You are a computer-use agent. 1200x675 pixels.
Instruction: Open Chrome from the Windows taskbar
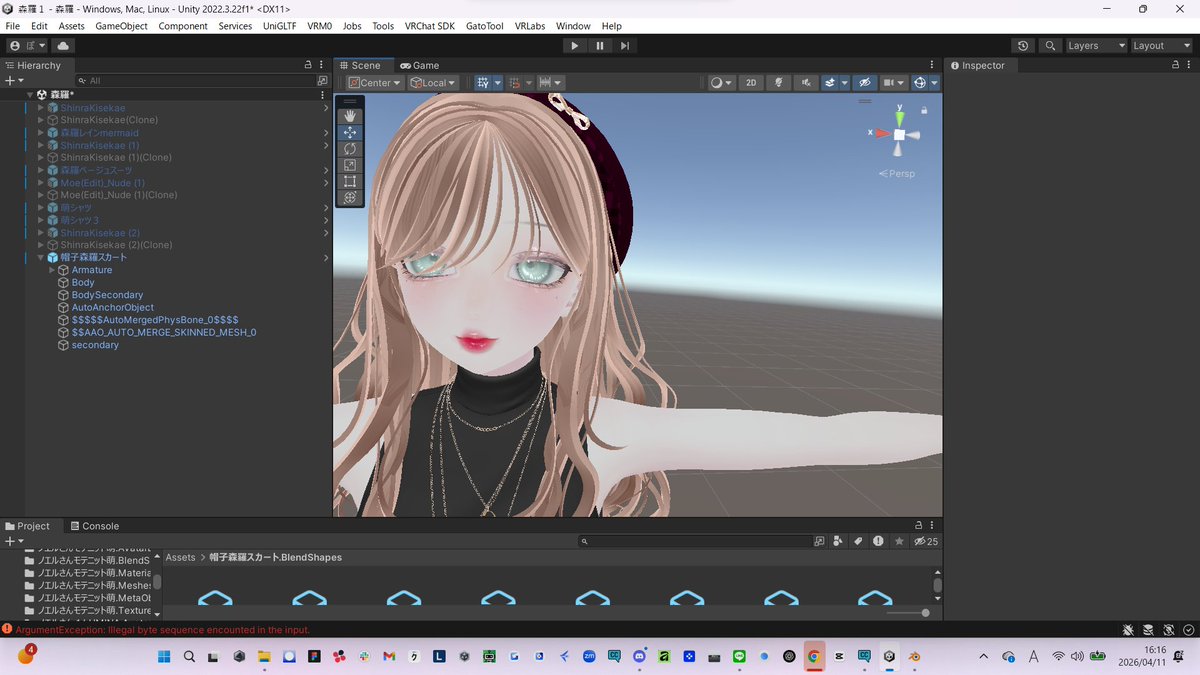point(814,657)
